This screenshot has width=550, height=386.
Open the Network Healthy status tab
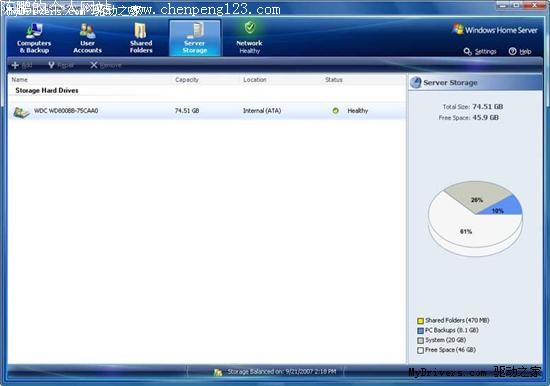[249, 38]
